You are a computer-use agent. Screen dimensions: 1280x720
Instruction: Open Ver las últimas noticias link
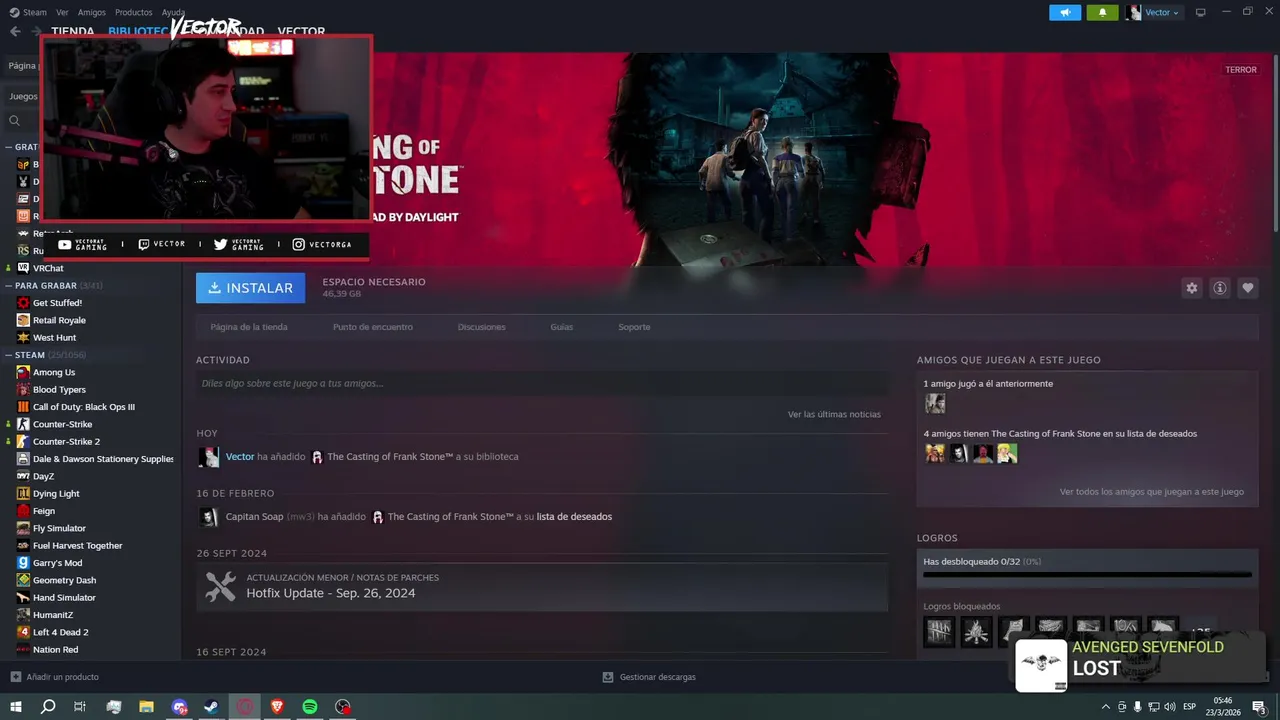[834, 414]
